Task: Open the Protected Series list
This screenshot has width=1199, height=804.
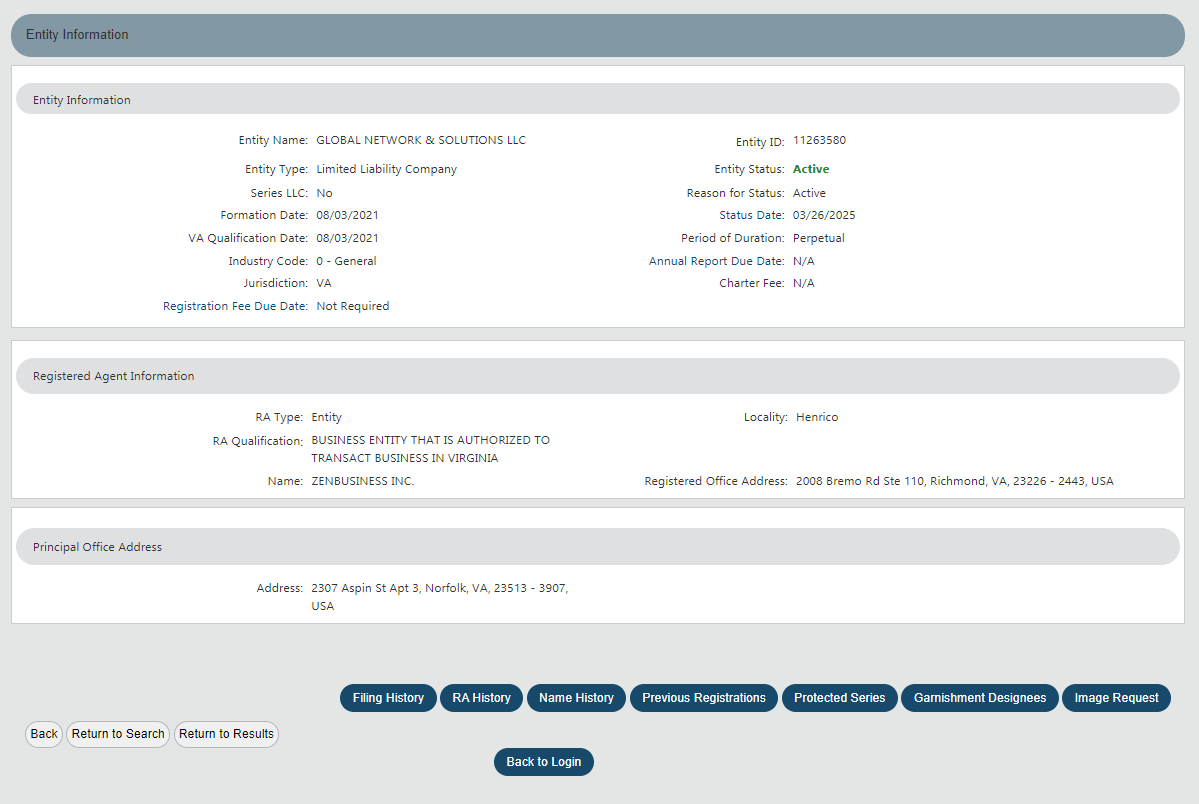Action: pyautogui.click(x=839, y=698)
